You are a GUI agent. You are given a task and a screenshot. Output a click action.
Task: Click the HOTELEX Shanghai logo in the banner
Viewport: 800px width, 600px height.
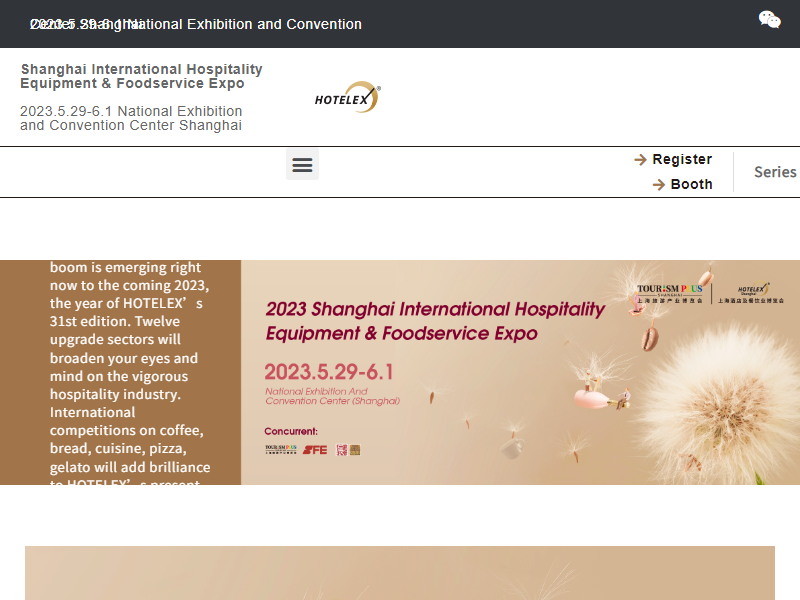752,291
